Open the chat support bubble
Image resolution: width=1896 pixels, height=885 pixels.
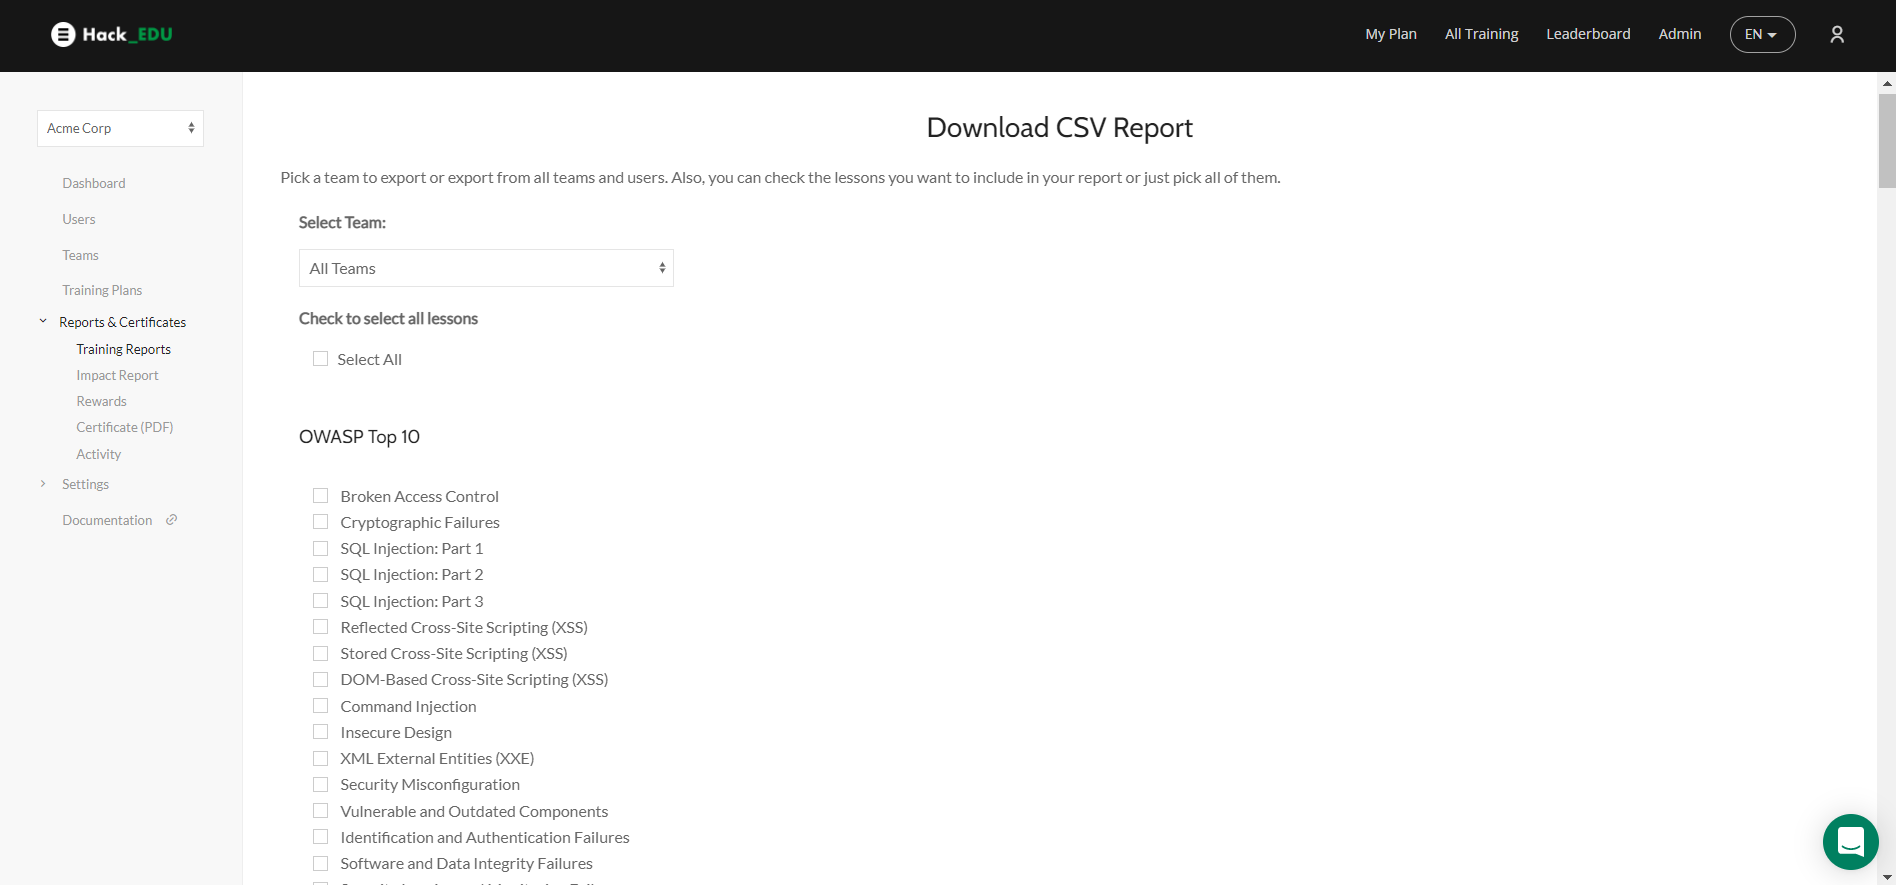point(1850,841)
